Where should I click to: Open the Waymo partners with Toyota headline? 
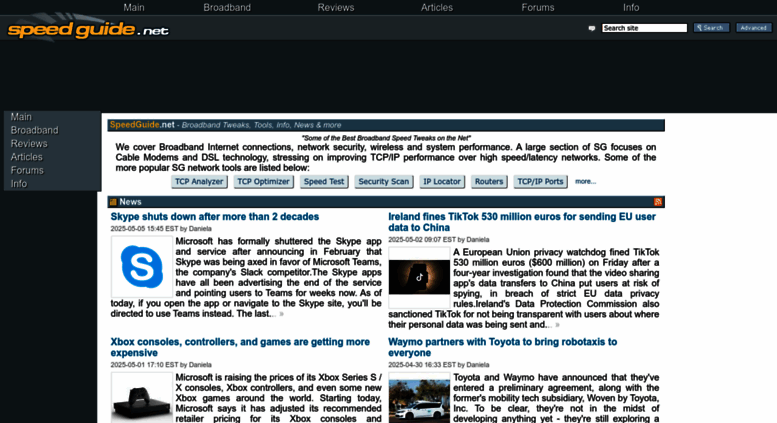click(x=502, y=347)
